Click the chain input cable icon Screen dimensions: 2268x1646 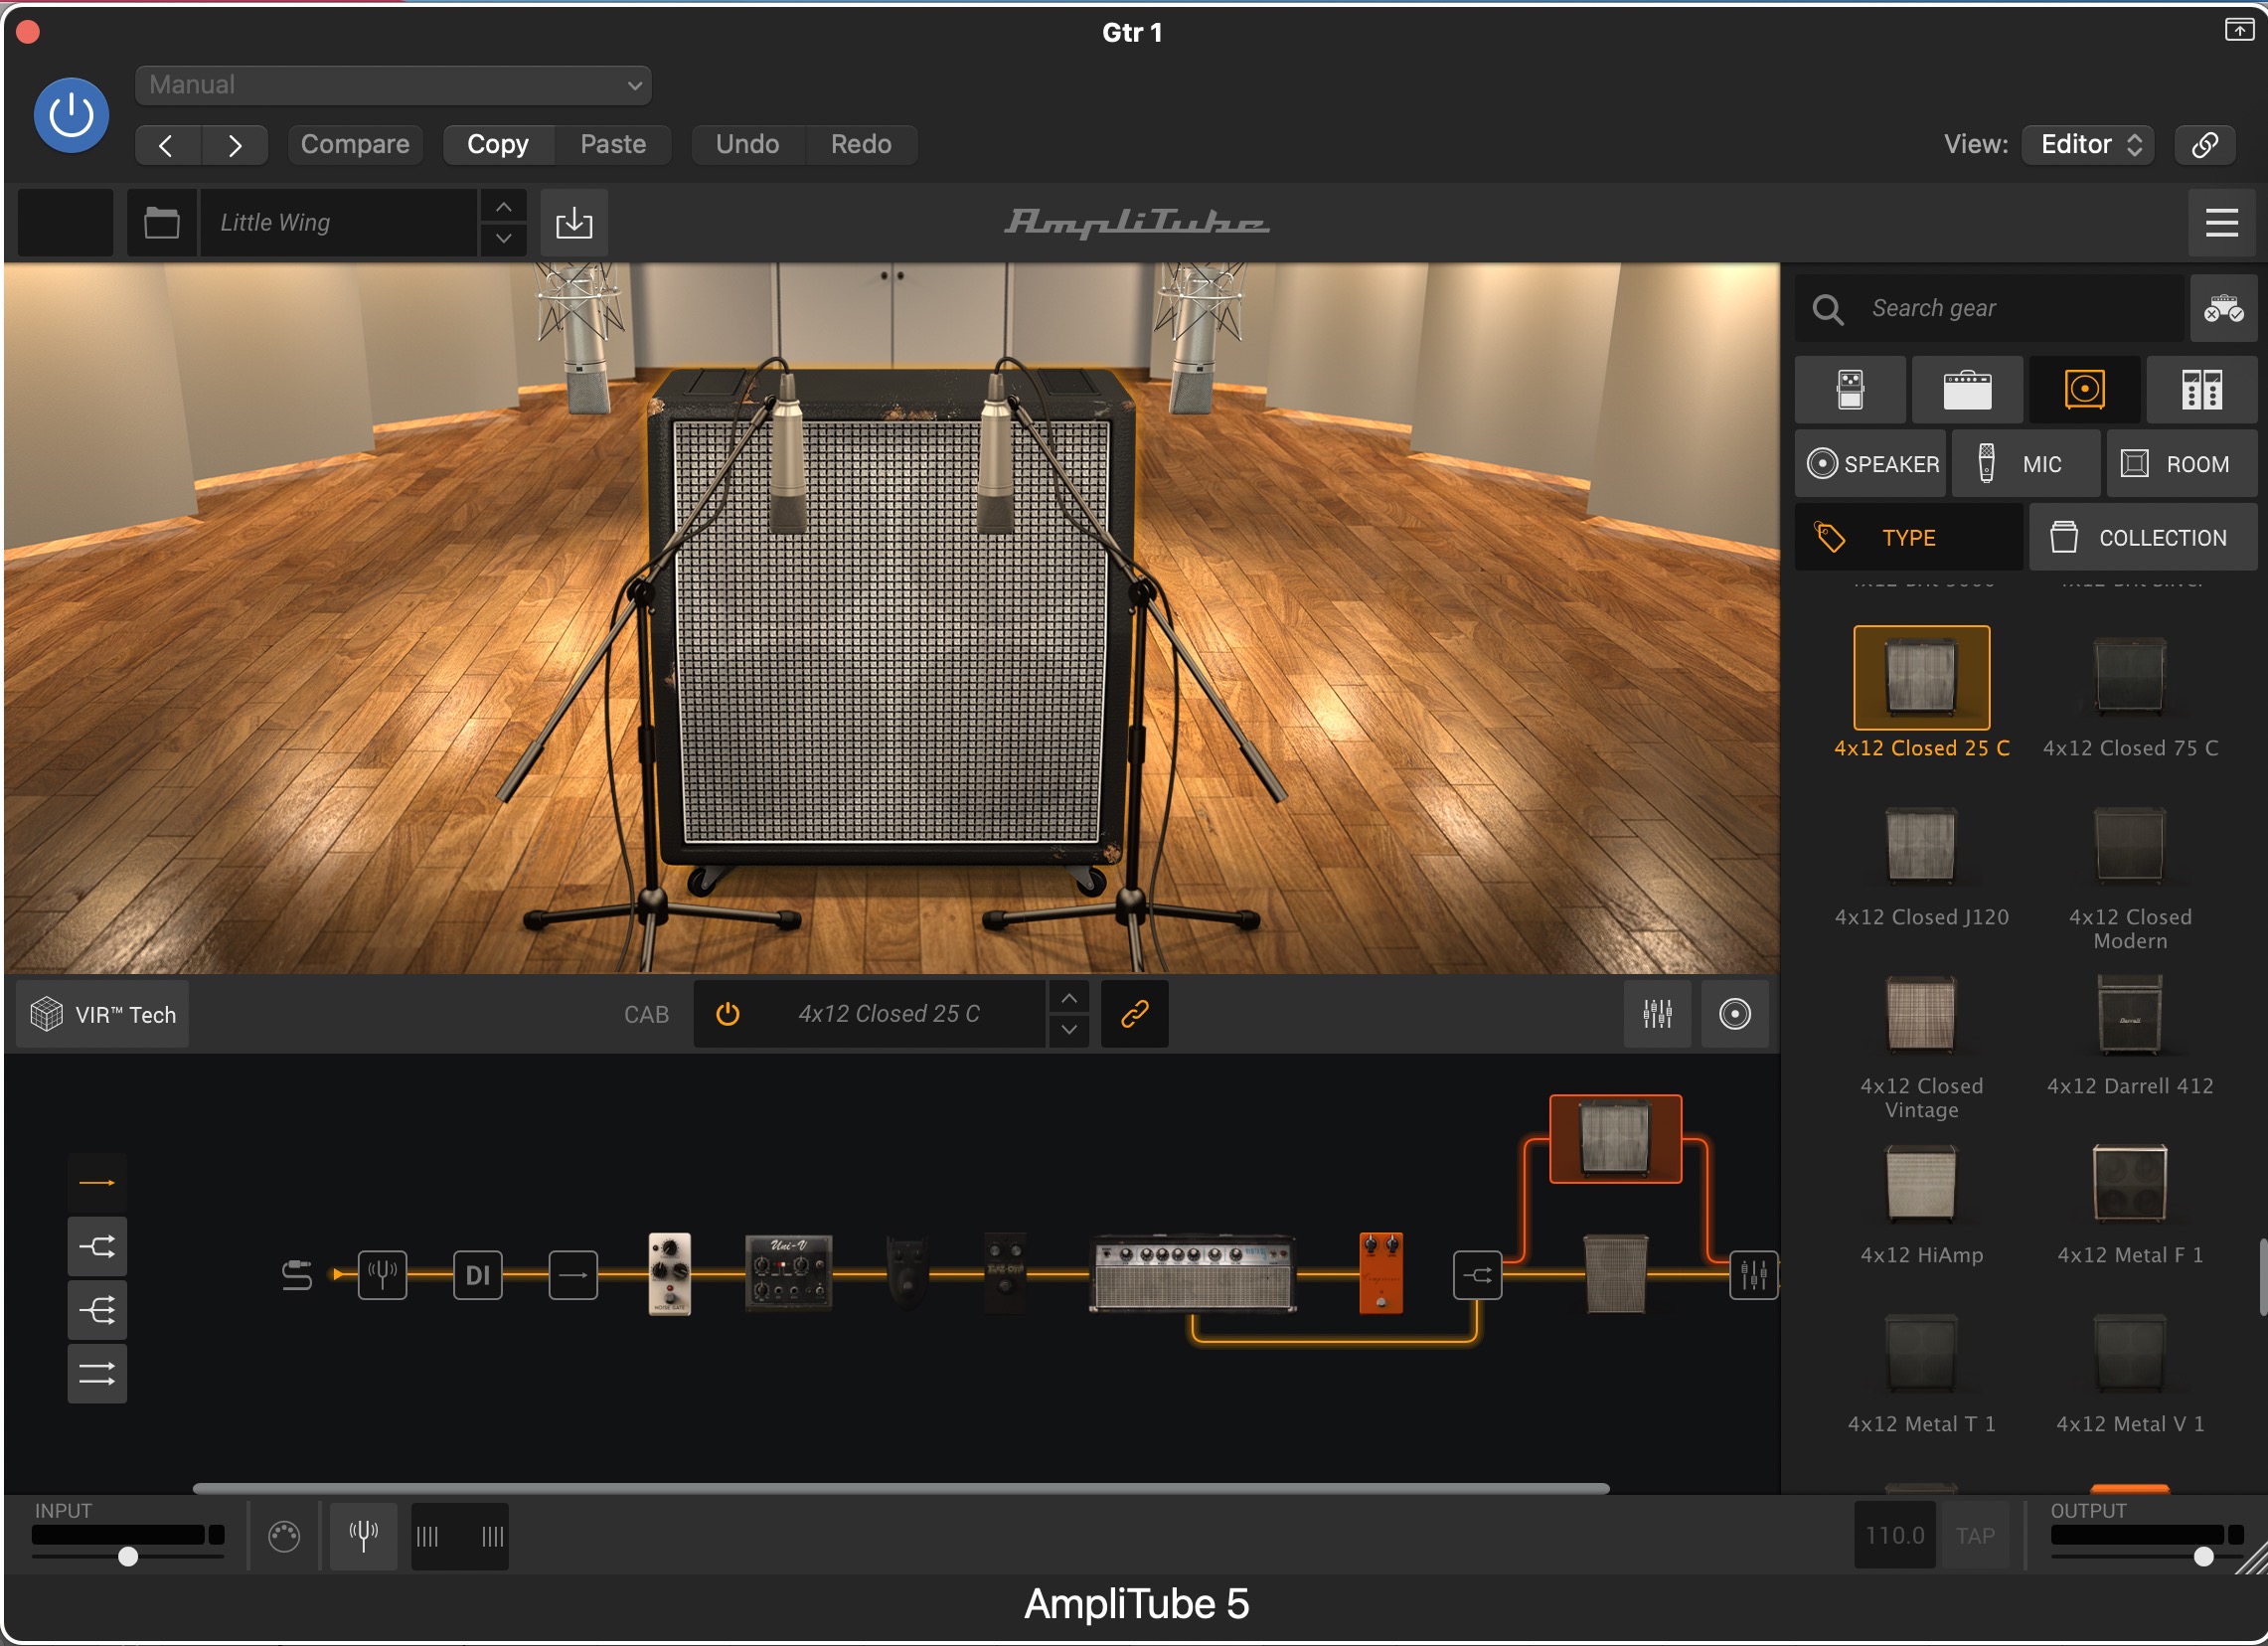[297, 1275]
